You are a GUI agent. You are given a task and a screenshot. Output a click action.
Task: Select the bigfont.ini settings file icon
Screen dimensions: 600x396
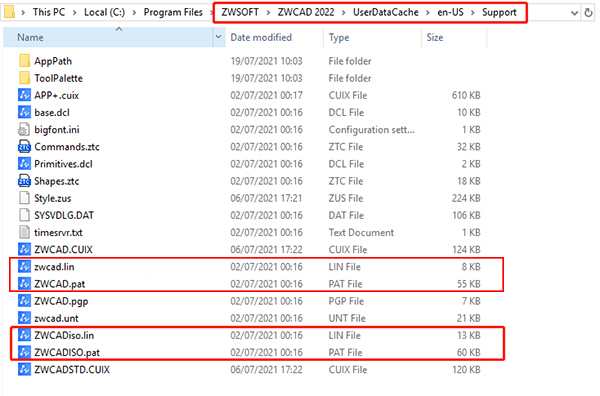tap(24, 129)
